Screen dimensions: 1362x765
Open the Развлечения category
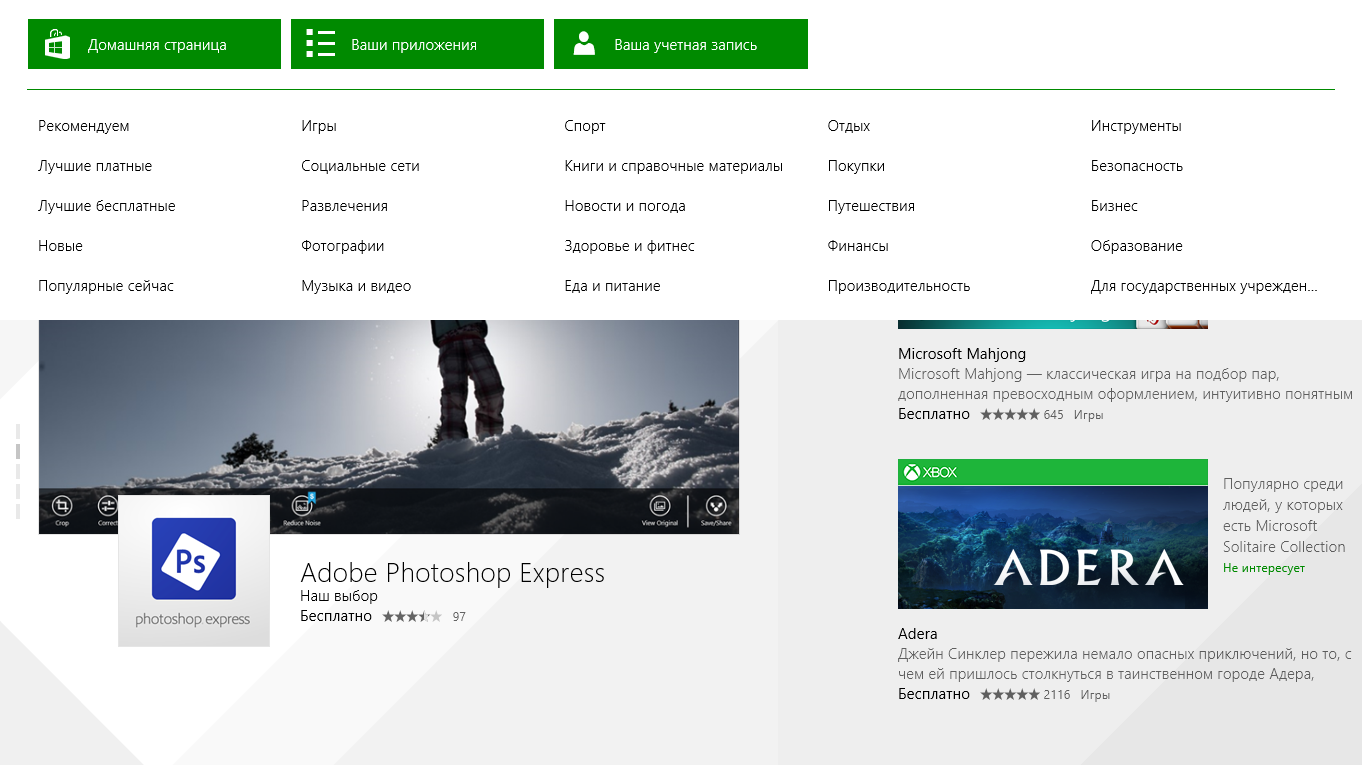point(344,206)
